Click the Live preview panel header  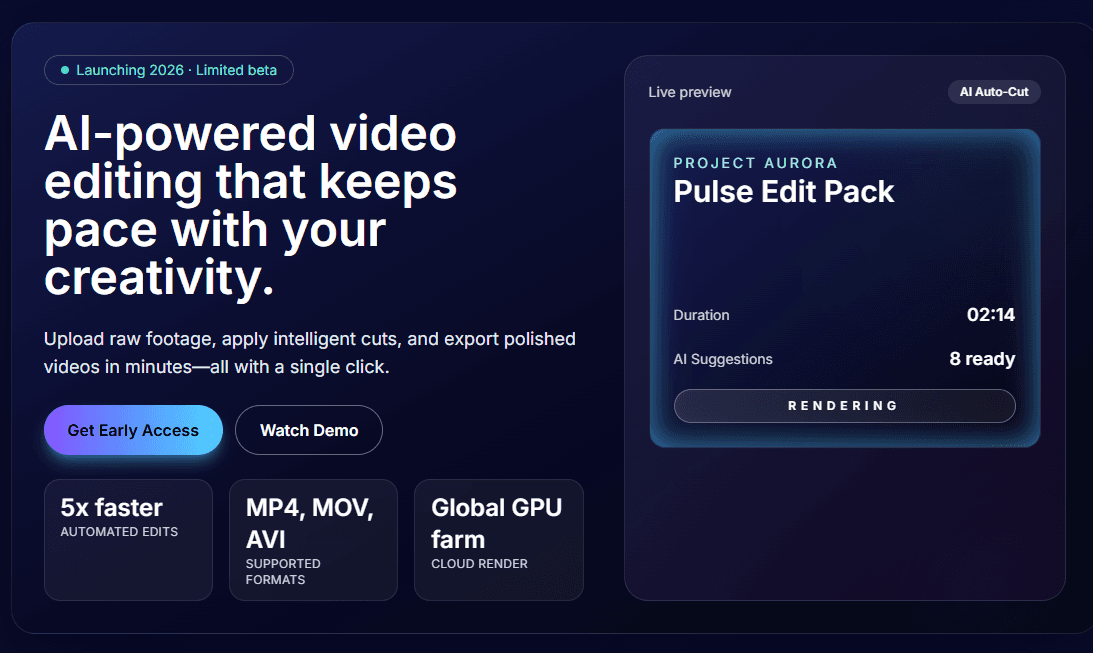tap(690, 91)
